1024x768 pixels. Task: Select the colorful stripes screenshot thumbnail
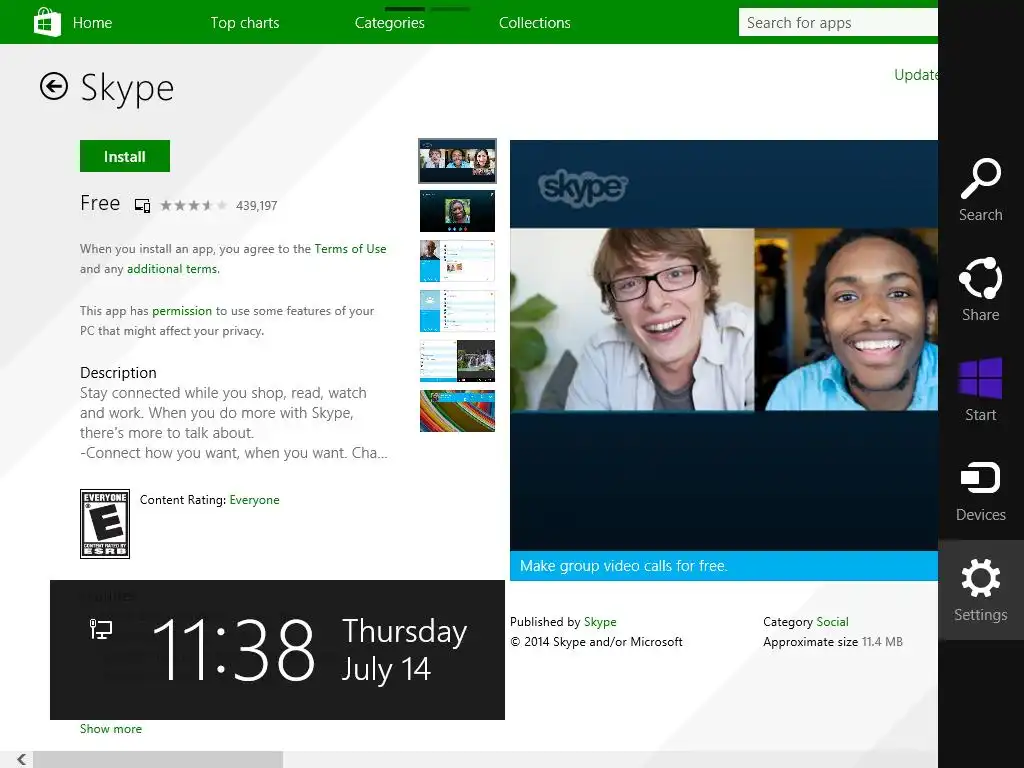click(457, 411)
